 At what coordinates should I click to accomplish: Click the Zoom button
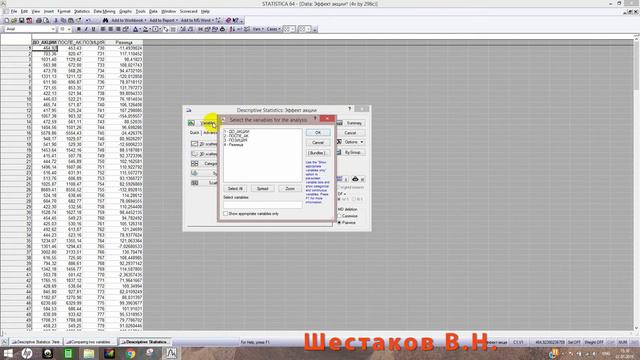click(x=290, y=189)
